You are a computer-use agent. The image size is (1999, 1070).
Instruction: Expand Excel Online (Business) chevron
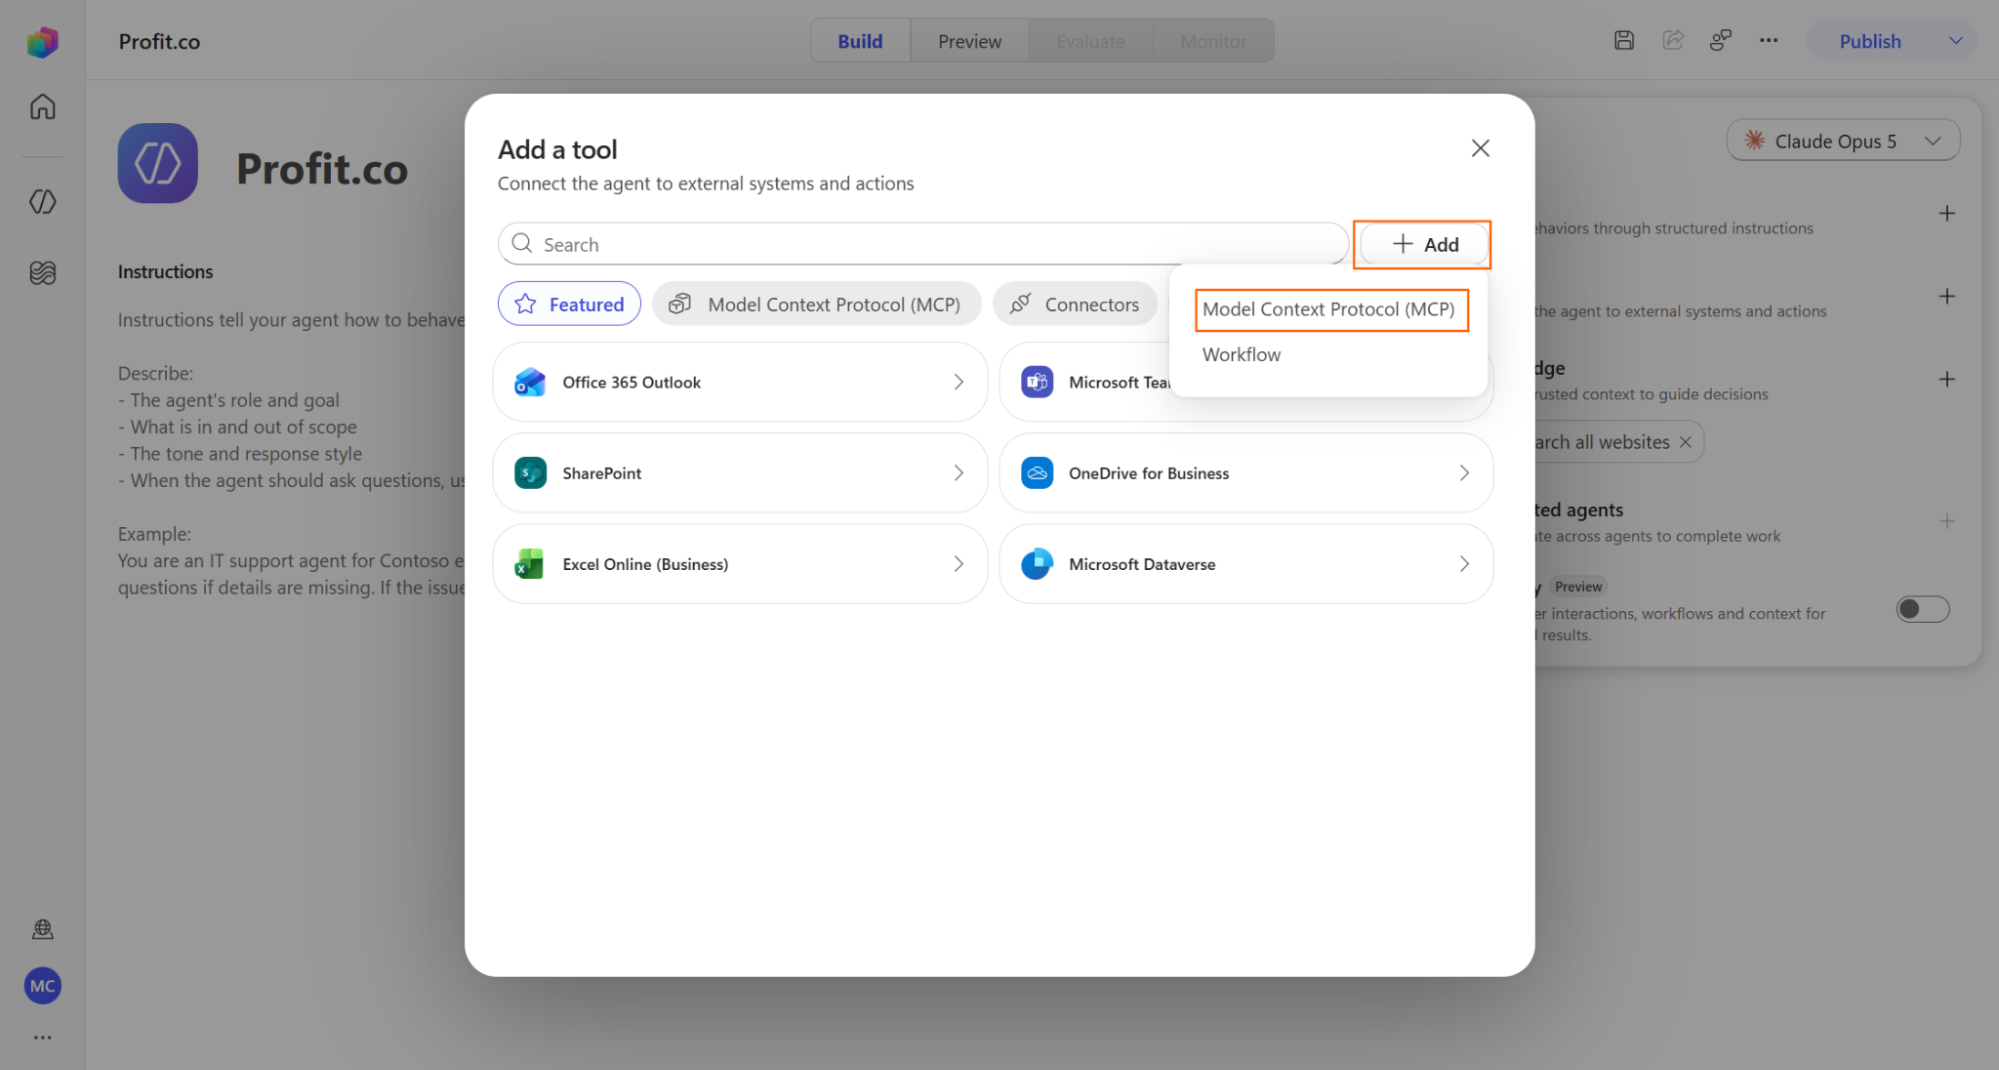pyautogui.click(x=958, y=564)
